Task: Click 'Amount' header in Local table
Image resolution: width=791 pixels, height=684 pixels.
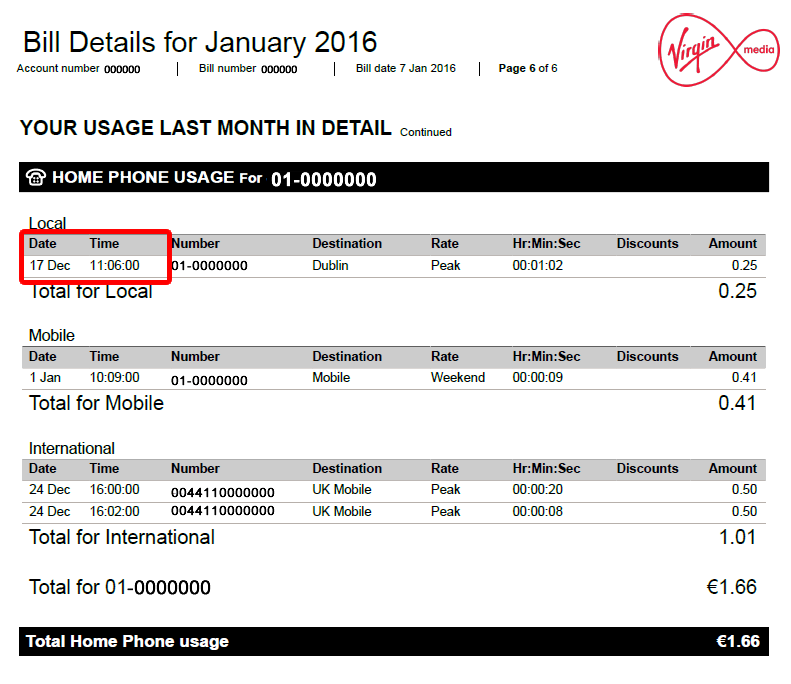Action: pyautogui.click(x=732, y=244)
